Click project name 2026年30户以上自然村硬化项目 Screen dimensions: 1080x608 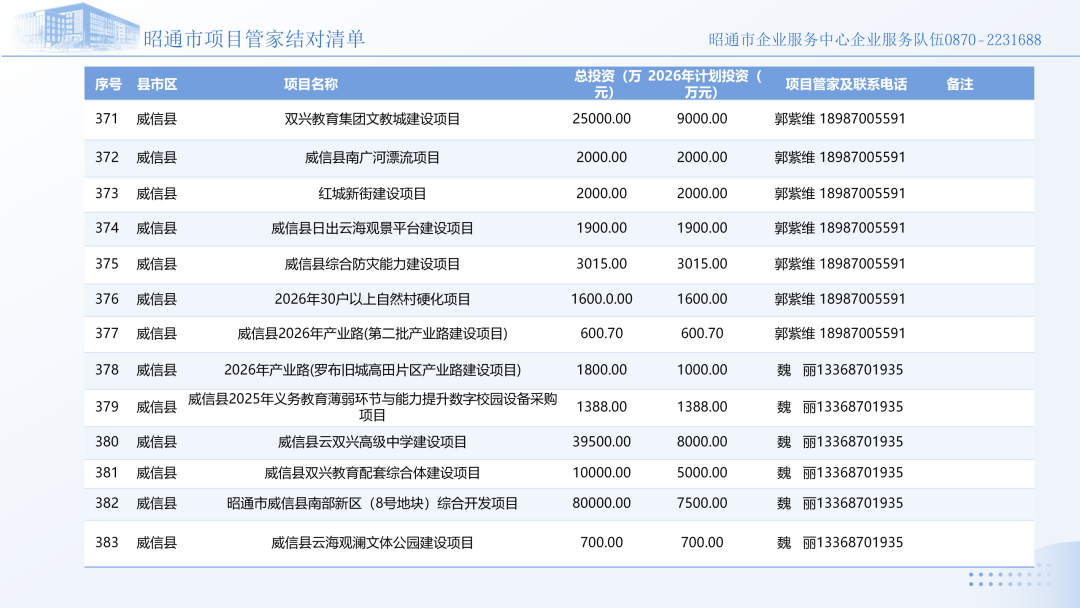pos(372,299)
